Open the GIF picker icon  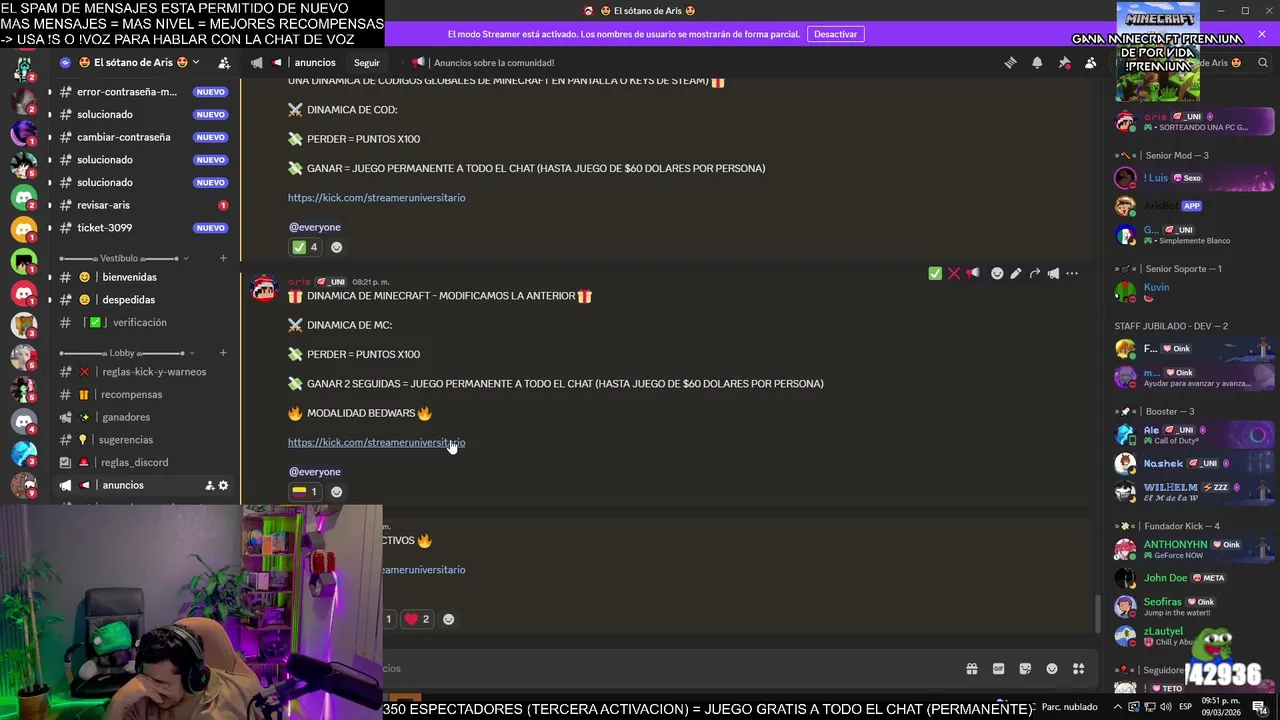click(x=998, y=669)
